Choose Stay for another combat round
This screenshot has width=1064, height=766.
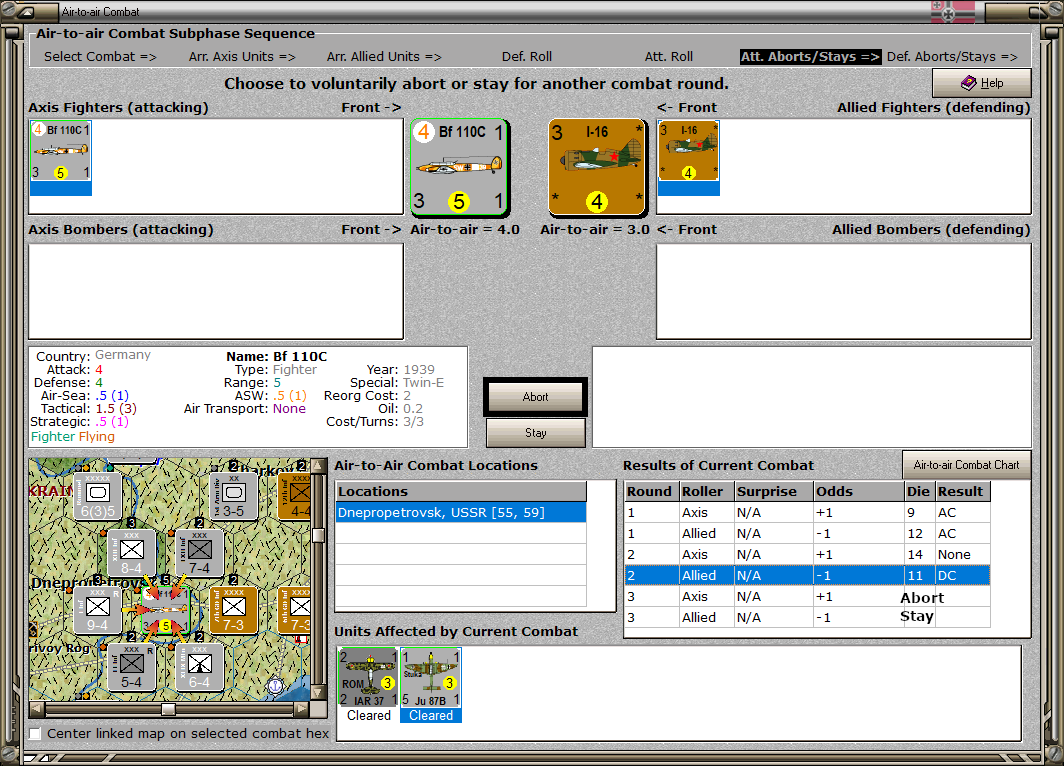point(535,432)
